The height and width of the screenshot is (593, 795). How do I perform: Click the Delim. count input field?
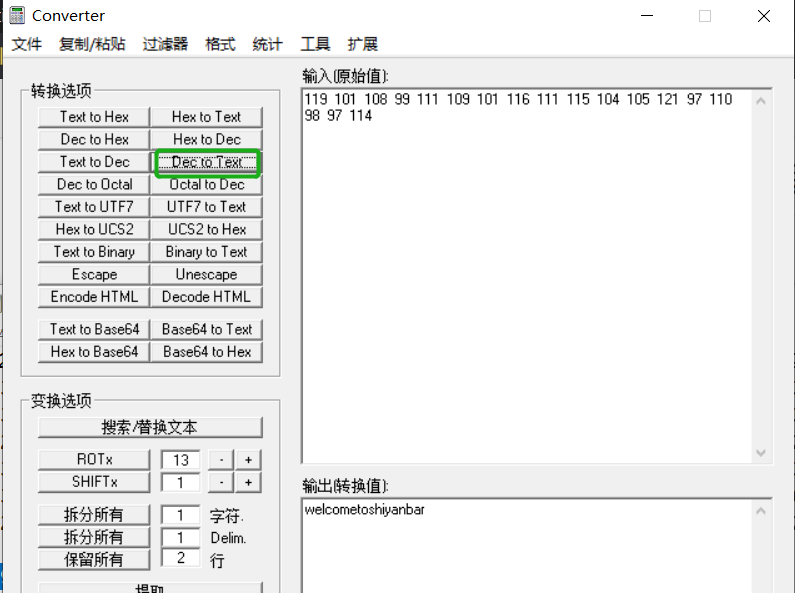pyautogui.click(x=180, y=537)
